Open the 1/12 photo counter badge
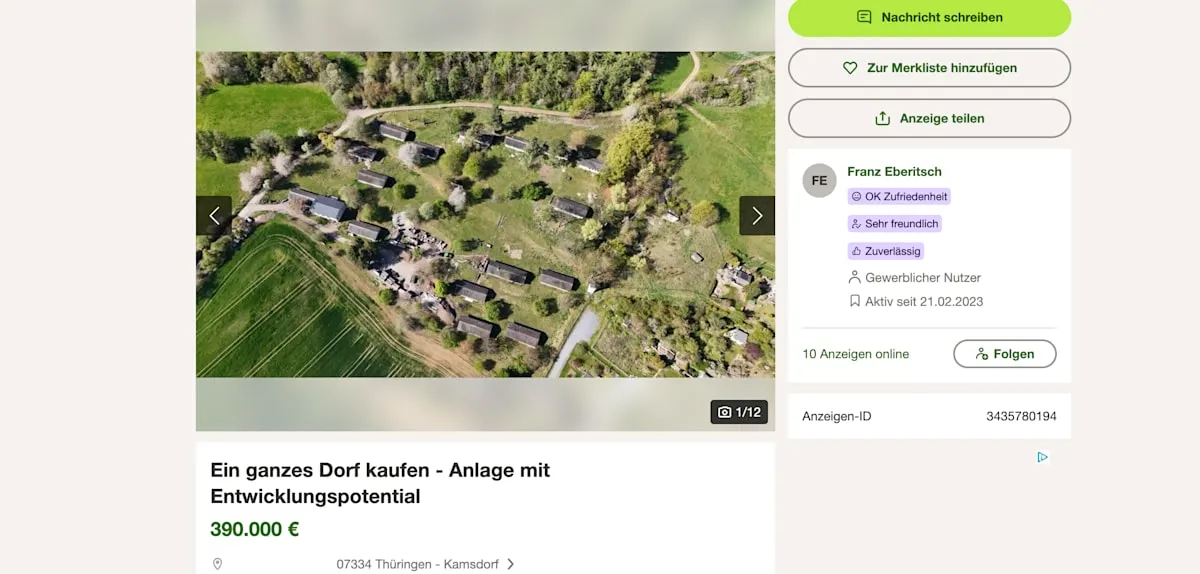The image size is (1200, 574). click(x=739, y=412)
